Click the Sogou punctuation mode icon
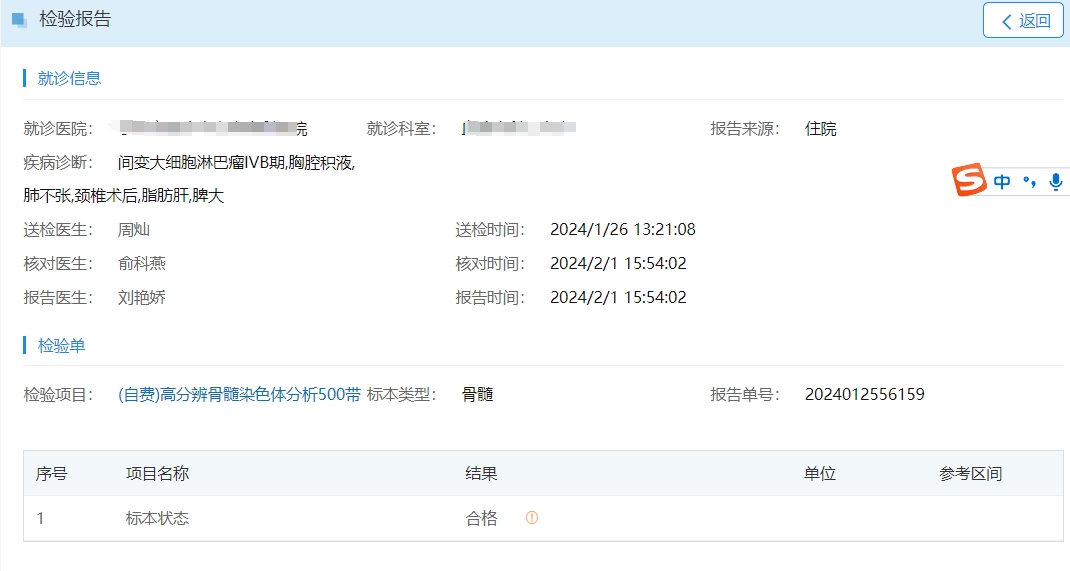Viewport: 1070px width, 571px height. (1029, 181)
